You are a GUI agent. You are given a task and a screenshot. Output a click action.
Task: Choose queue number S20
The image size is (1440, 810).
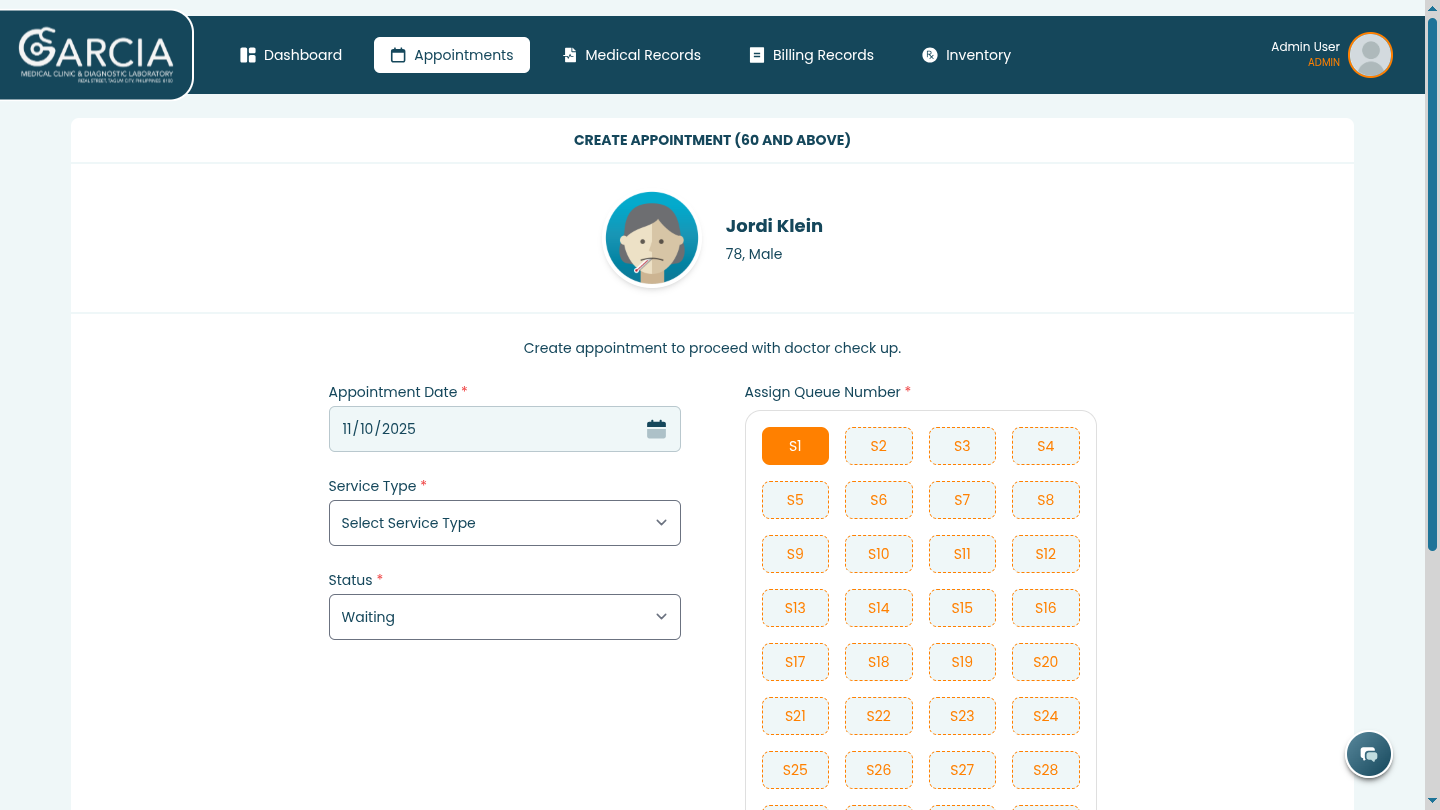click(1045, 662)
